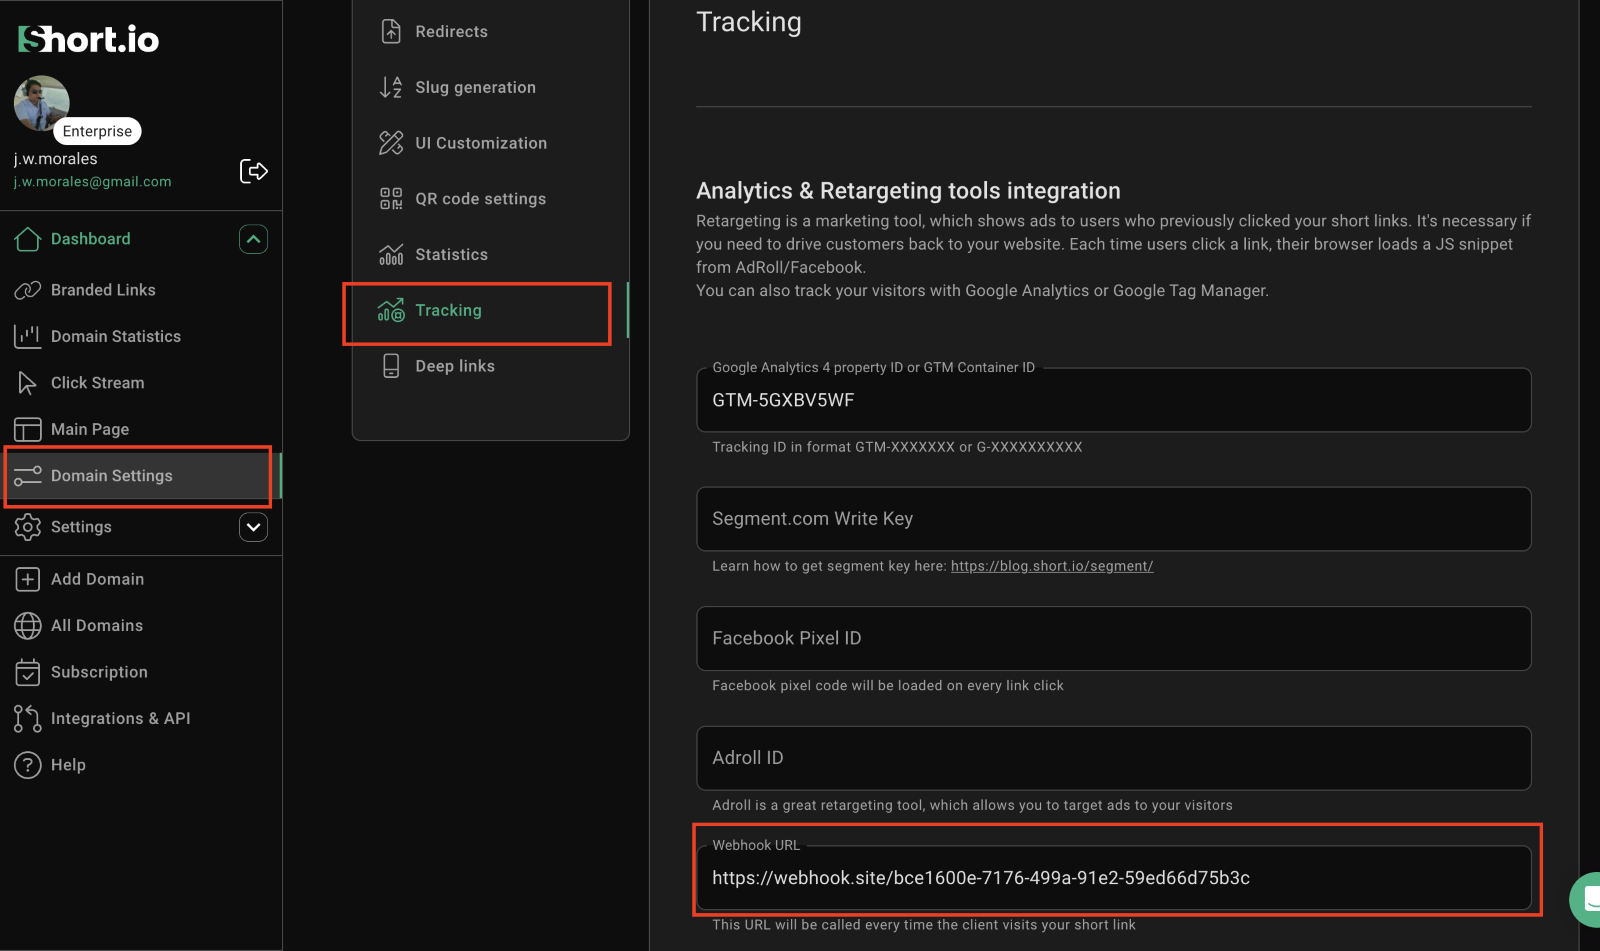Click the 'This URL will be called' hint text
Screen dimensions: 1600x951
(924, 925)
